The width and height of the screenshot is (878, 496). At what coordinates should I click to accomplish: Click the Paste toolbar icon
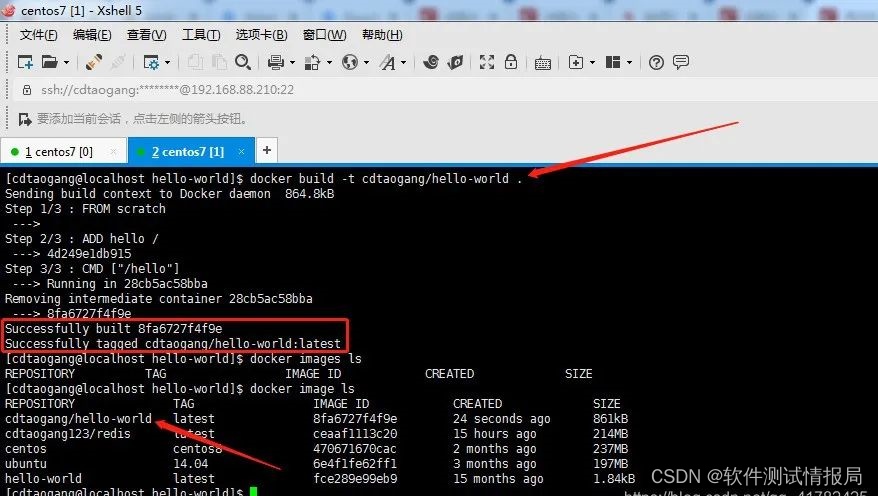tap(219, 62)
